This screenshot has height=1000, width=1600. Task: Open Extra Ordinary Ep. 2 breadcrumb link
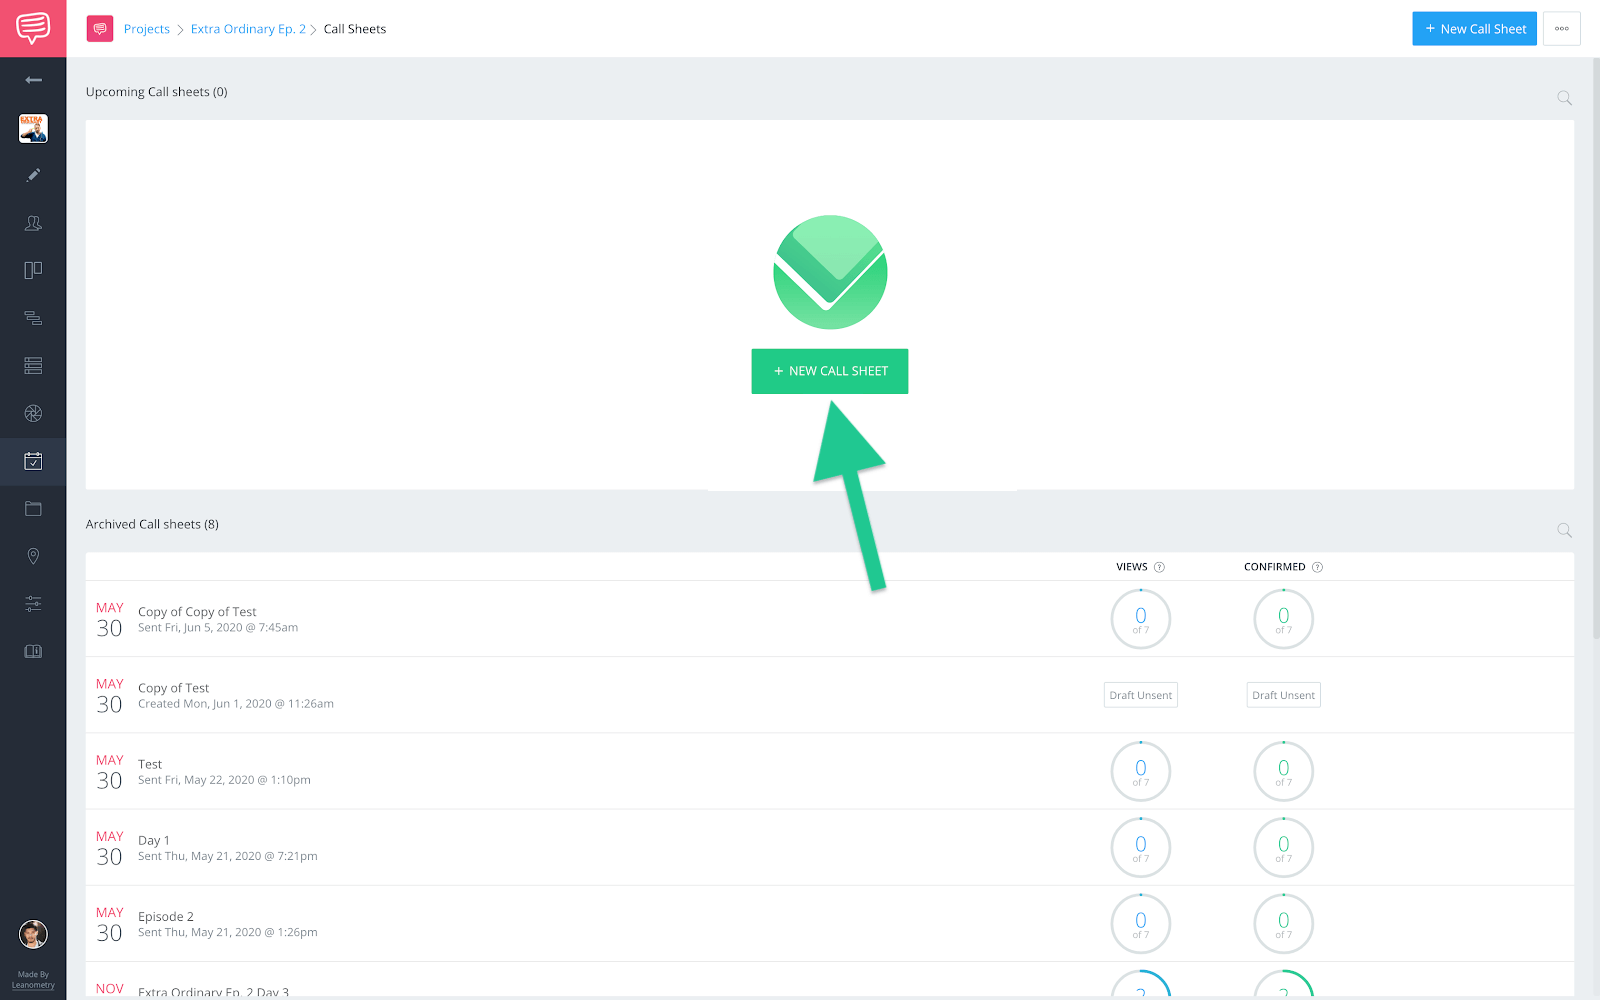[248, 29]
